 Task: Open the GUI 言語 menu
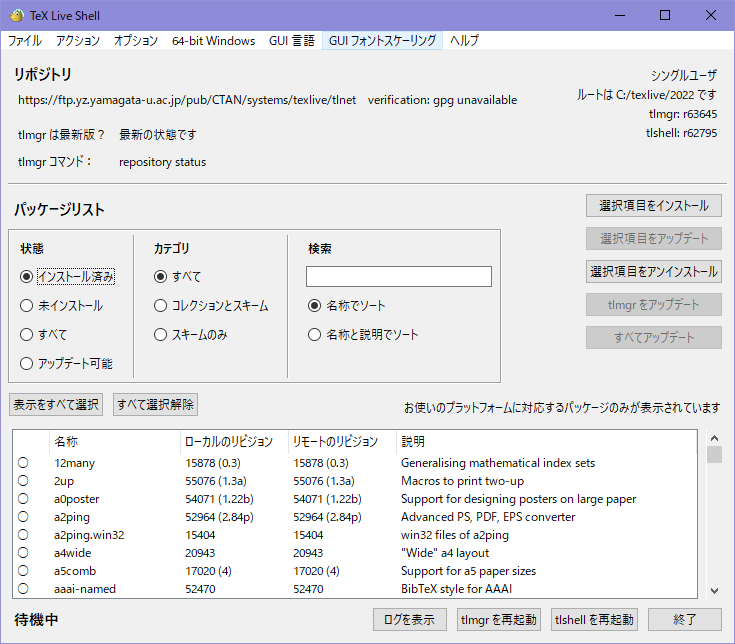pyautogui.click(x=292, y=41)
